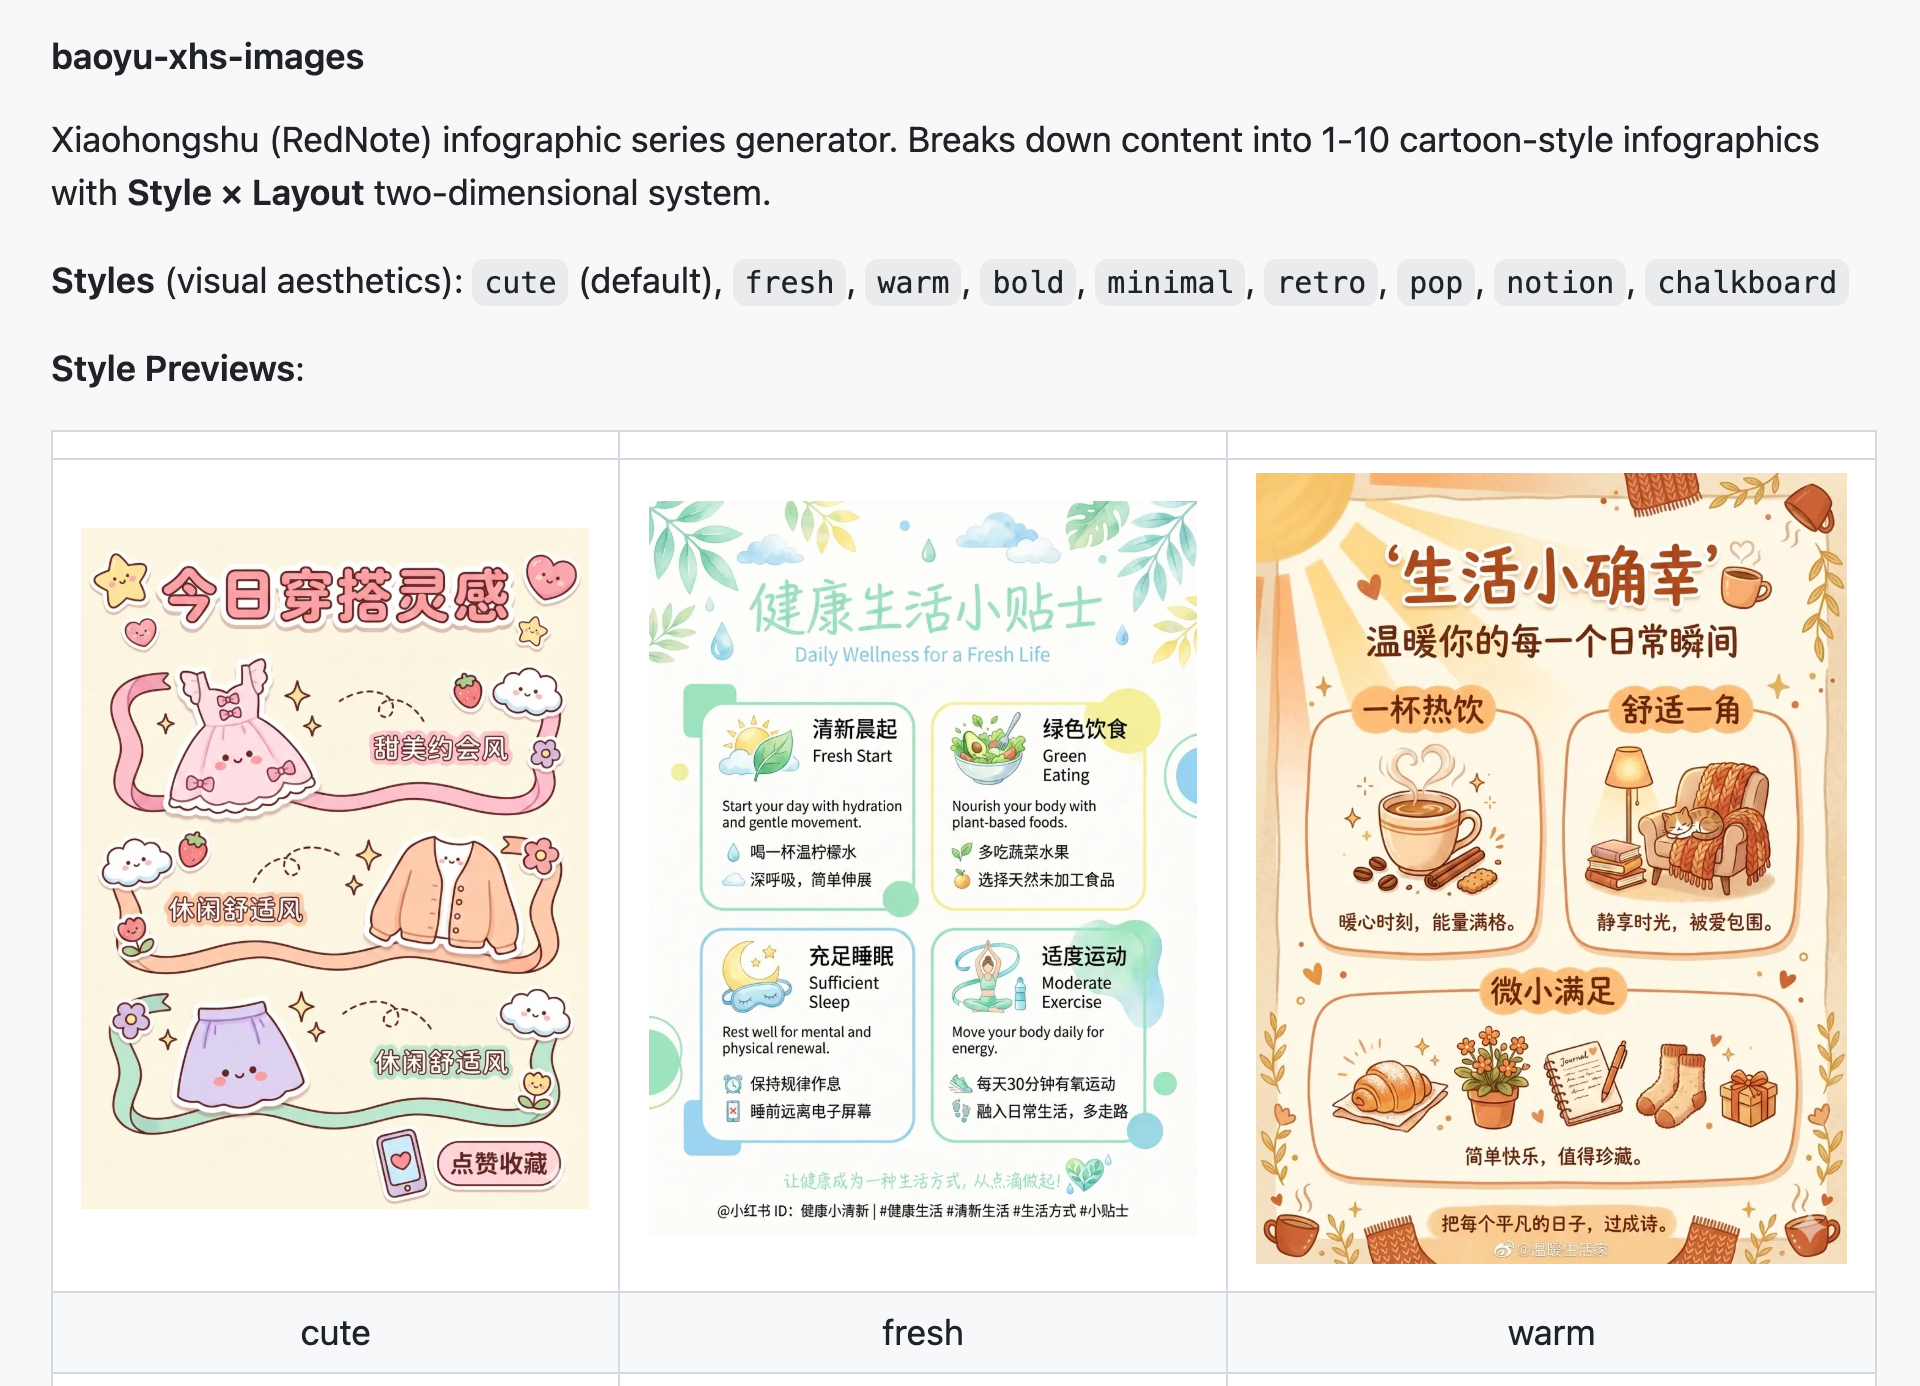Screen dimensions: 1920x1386
Task: Click the 'pop' inline code tag
Action: pyautogui.click(x=1436, y=282)
